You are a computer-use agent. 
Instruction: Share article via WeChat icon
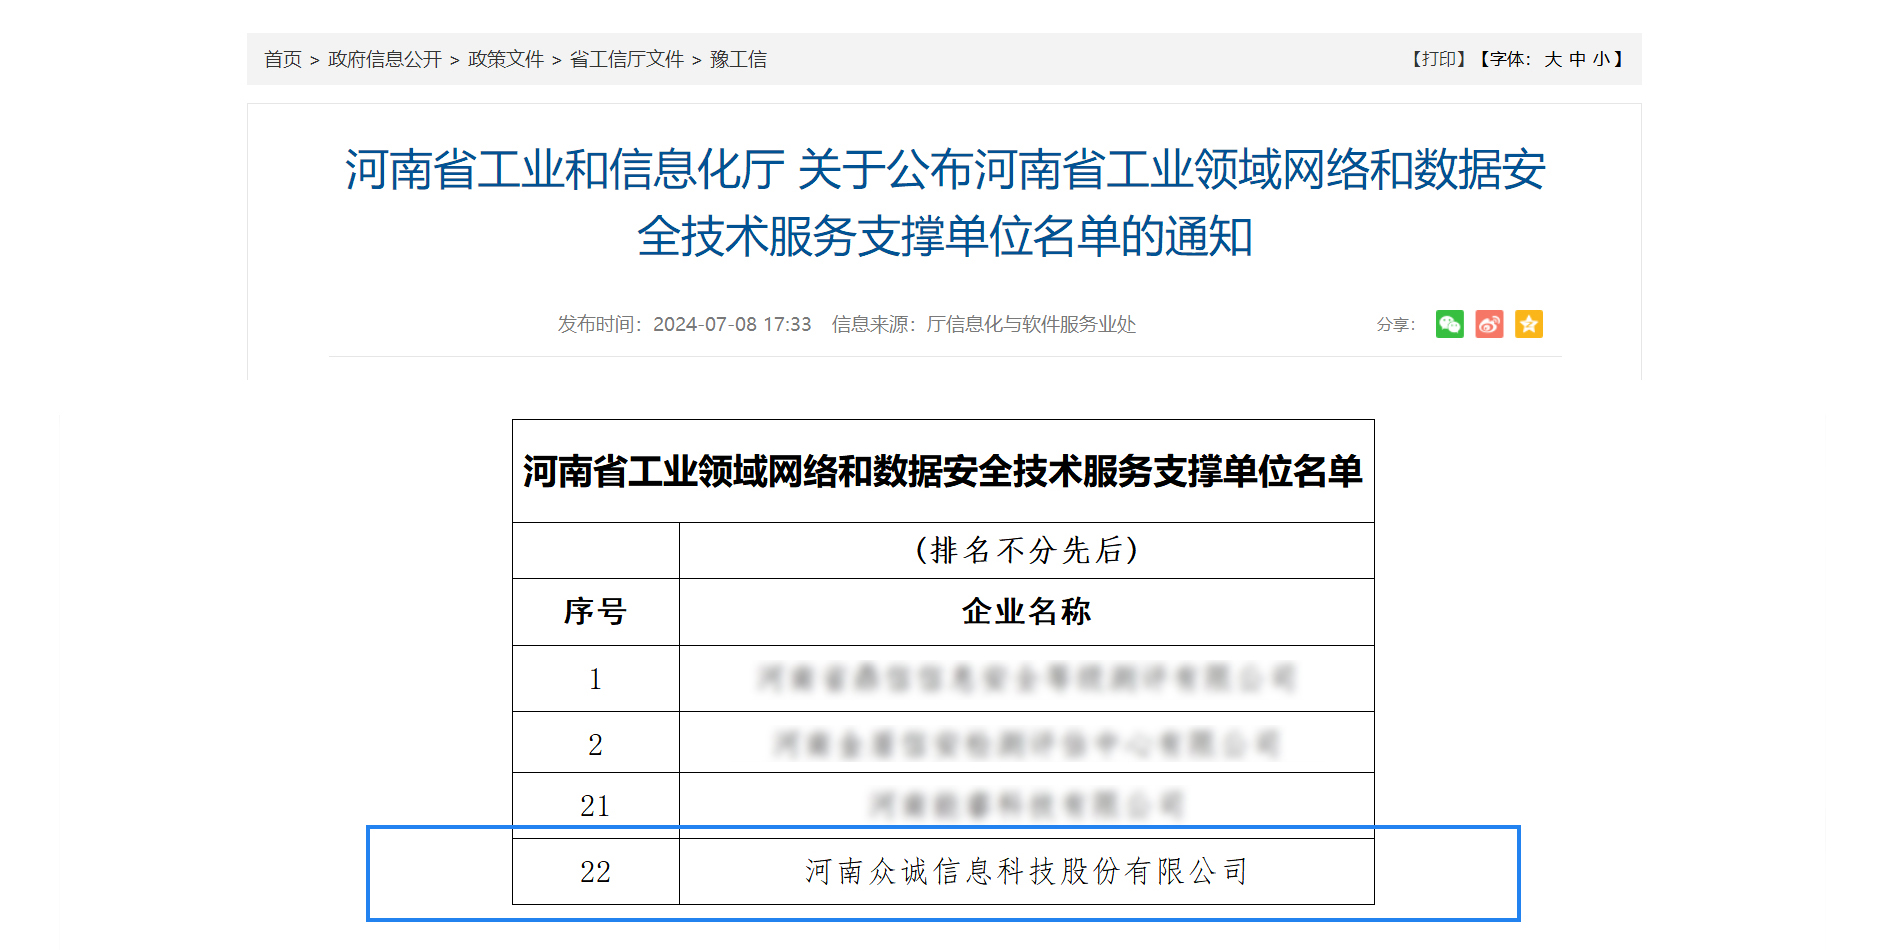coord(1449,324)
